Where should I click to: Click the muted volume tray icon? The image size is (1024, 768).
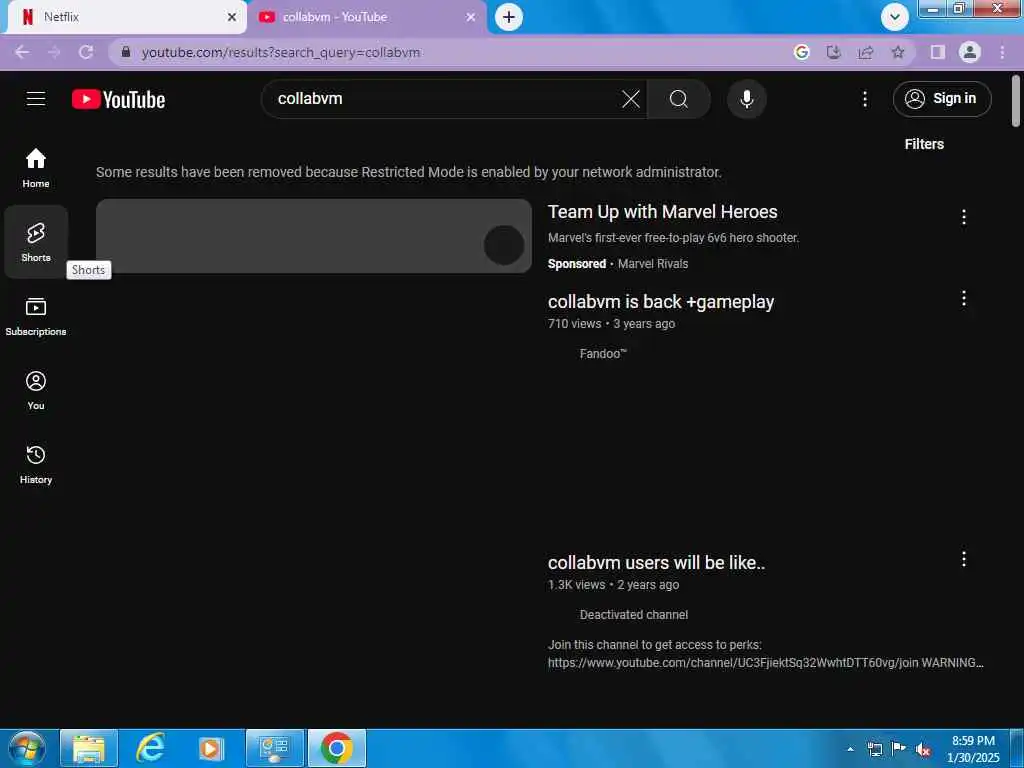(923, 750)
